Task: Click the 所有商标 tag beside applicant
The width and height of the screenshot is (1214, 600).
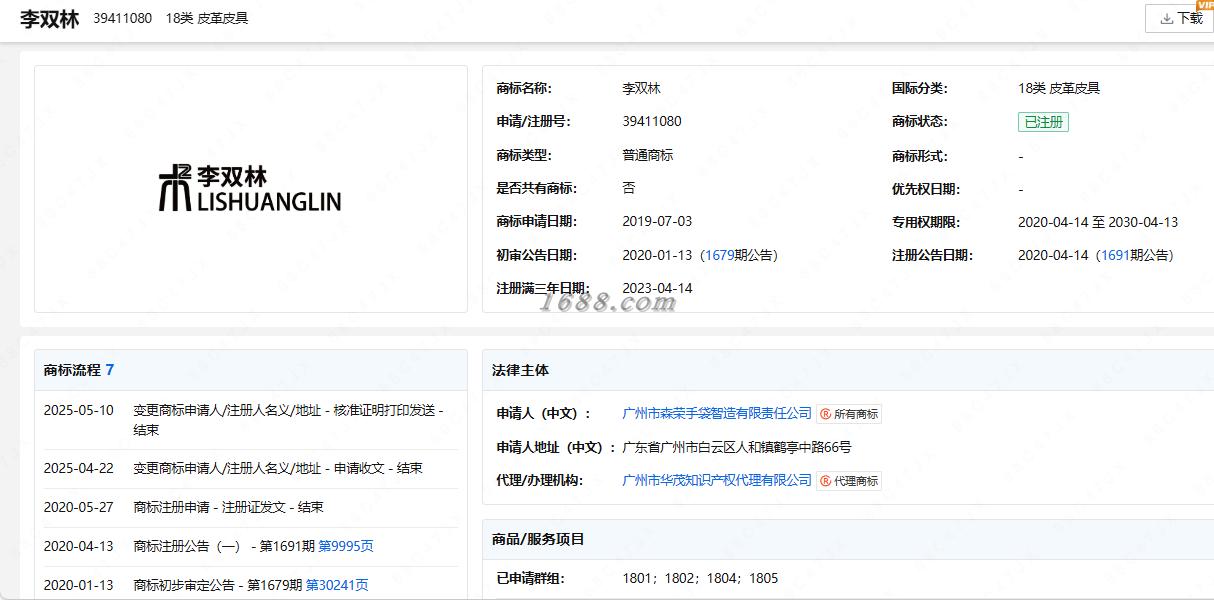Action: 849,414
